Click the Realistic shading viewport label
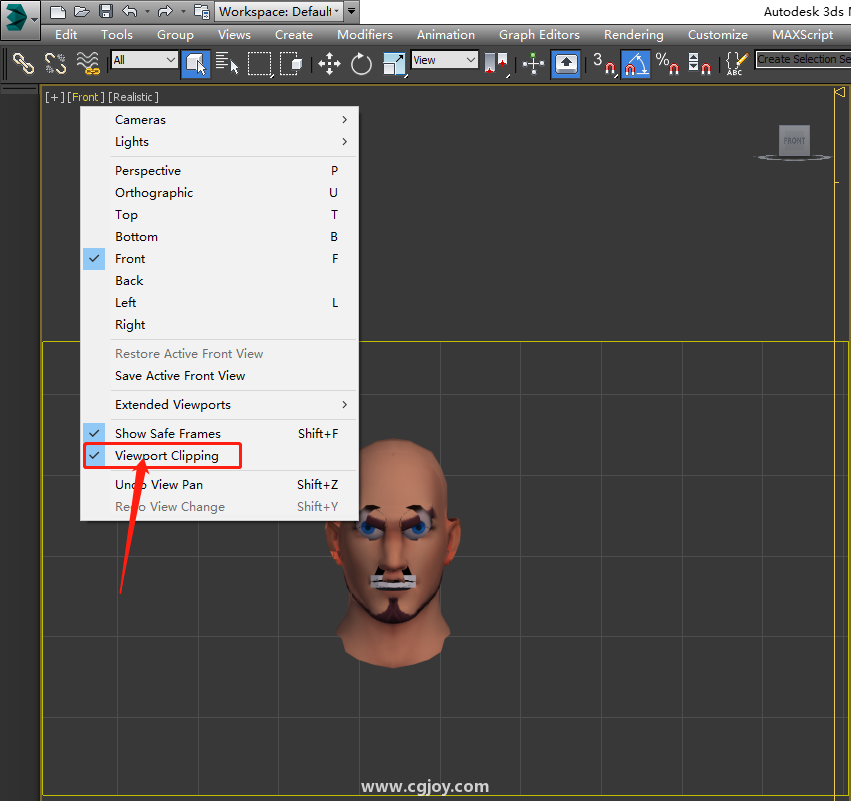Image resolution: width=851 pixels, height=801 pixels. 134,97
